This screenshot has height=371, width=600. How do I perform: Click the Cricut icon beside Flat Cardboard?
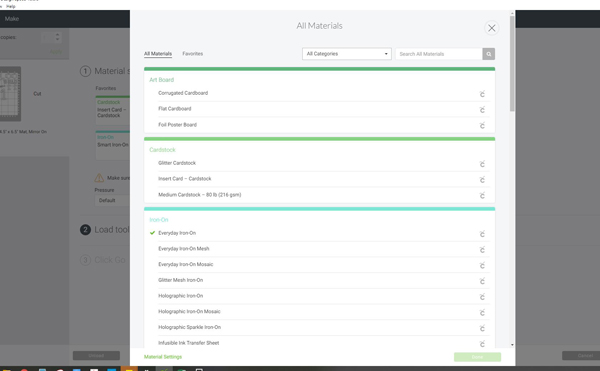click(482, 110)
